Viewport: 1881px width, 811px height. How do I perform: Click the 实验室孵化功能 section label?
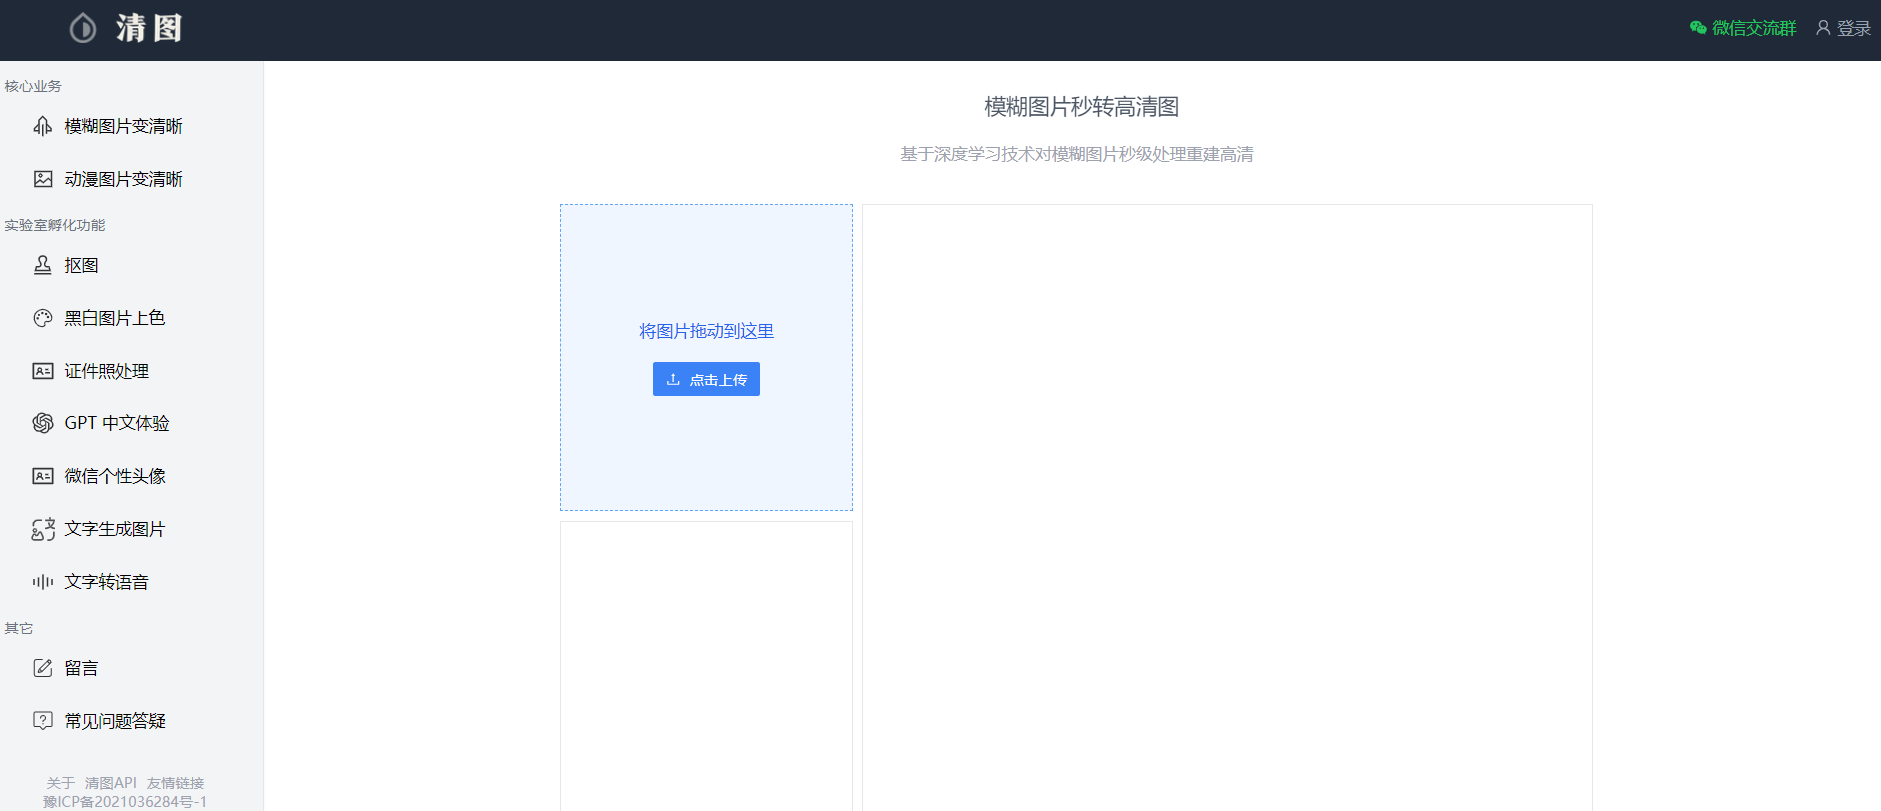(x=54, y=225)
